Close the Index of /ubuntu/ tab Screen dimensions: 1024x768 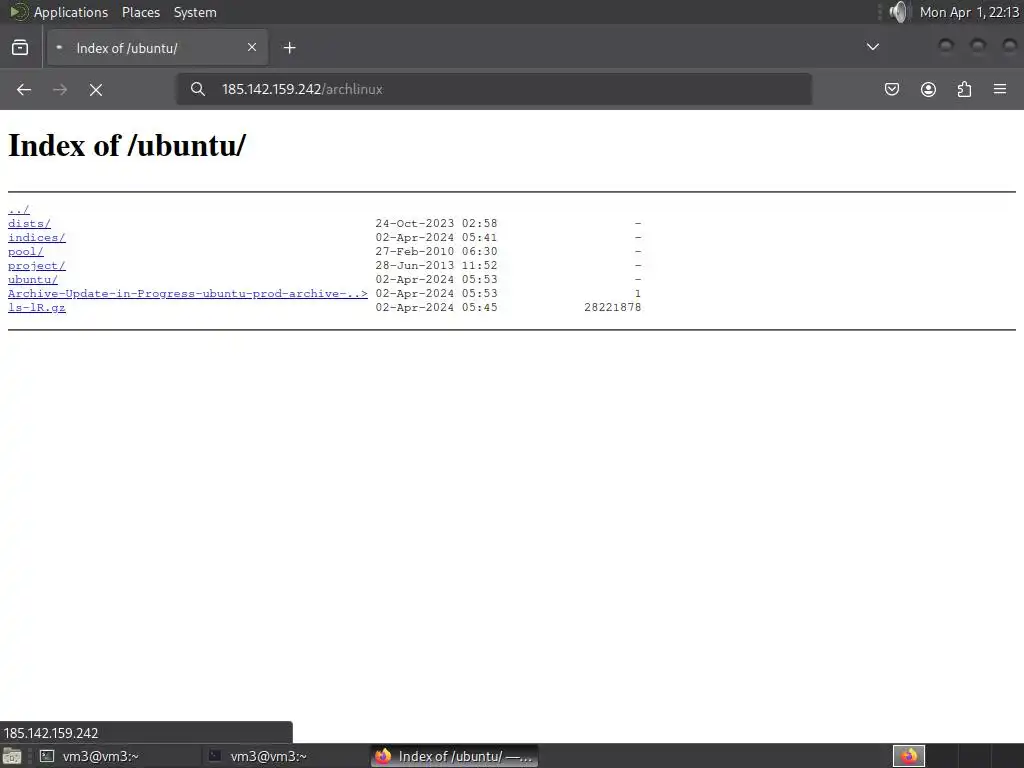pyautogui.click(x=252, y=47)
